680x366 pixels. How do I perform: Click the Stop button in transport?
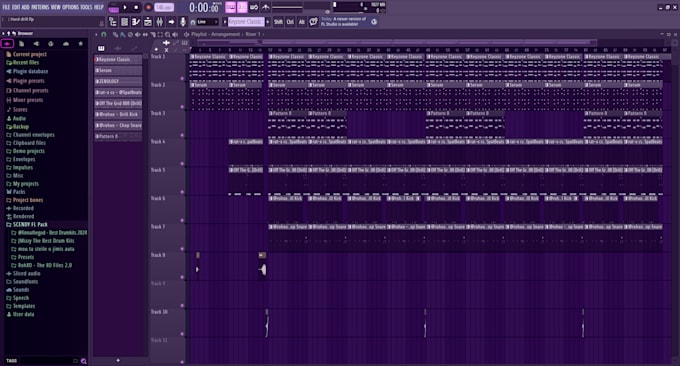point(136,7)
